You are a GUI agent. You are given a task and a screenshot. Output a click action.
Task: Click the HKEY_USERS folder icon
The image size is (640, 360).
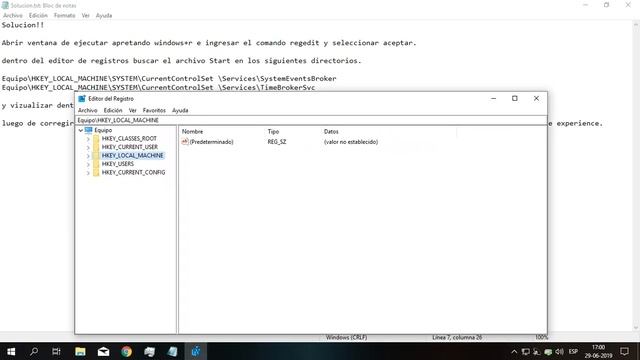click(96, 164)
